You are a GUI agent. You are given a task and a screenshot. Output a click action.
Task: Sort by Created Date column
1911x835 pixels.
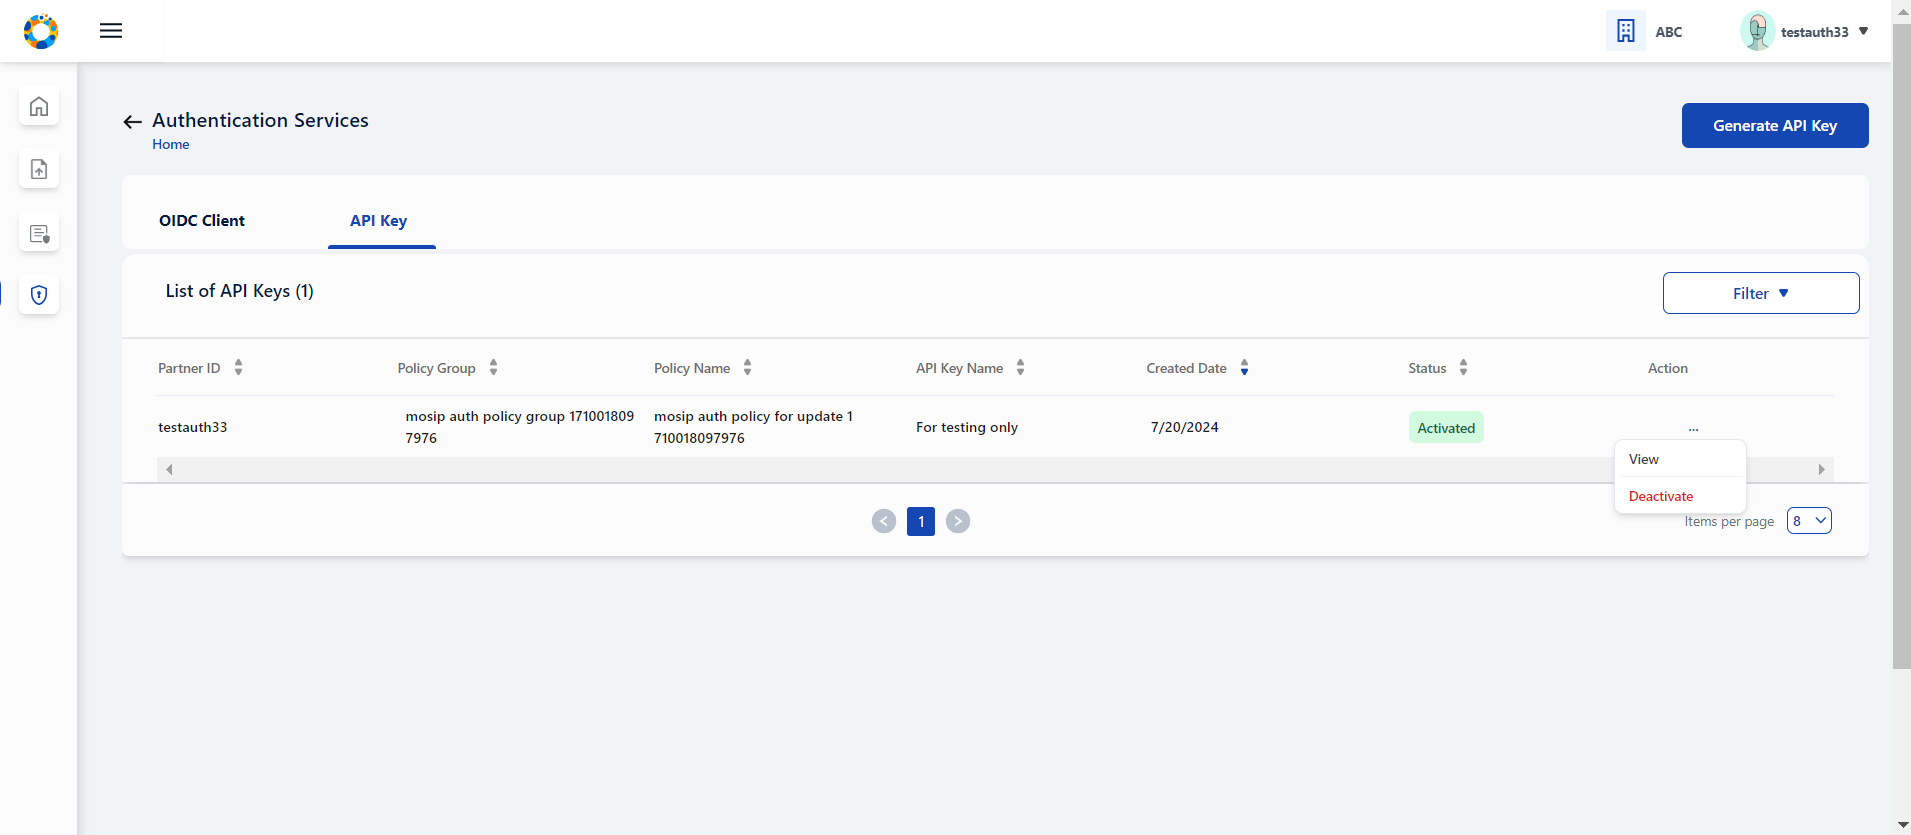pos(1244,368)
